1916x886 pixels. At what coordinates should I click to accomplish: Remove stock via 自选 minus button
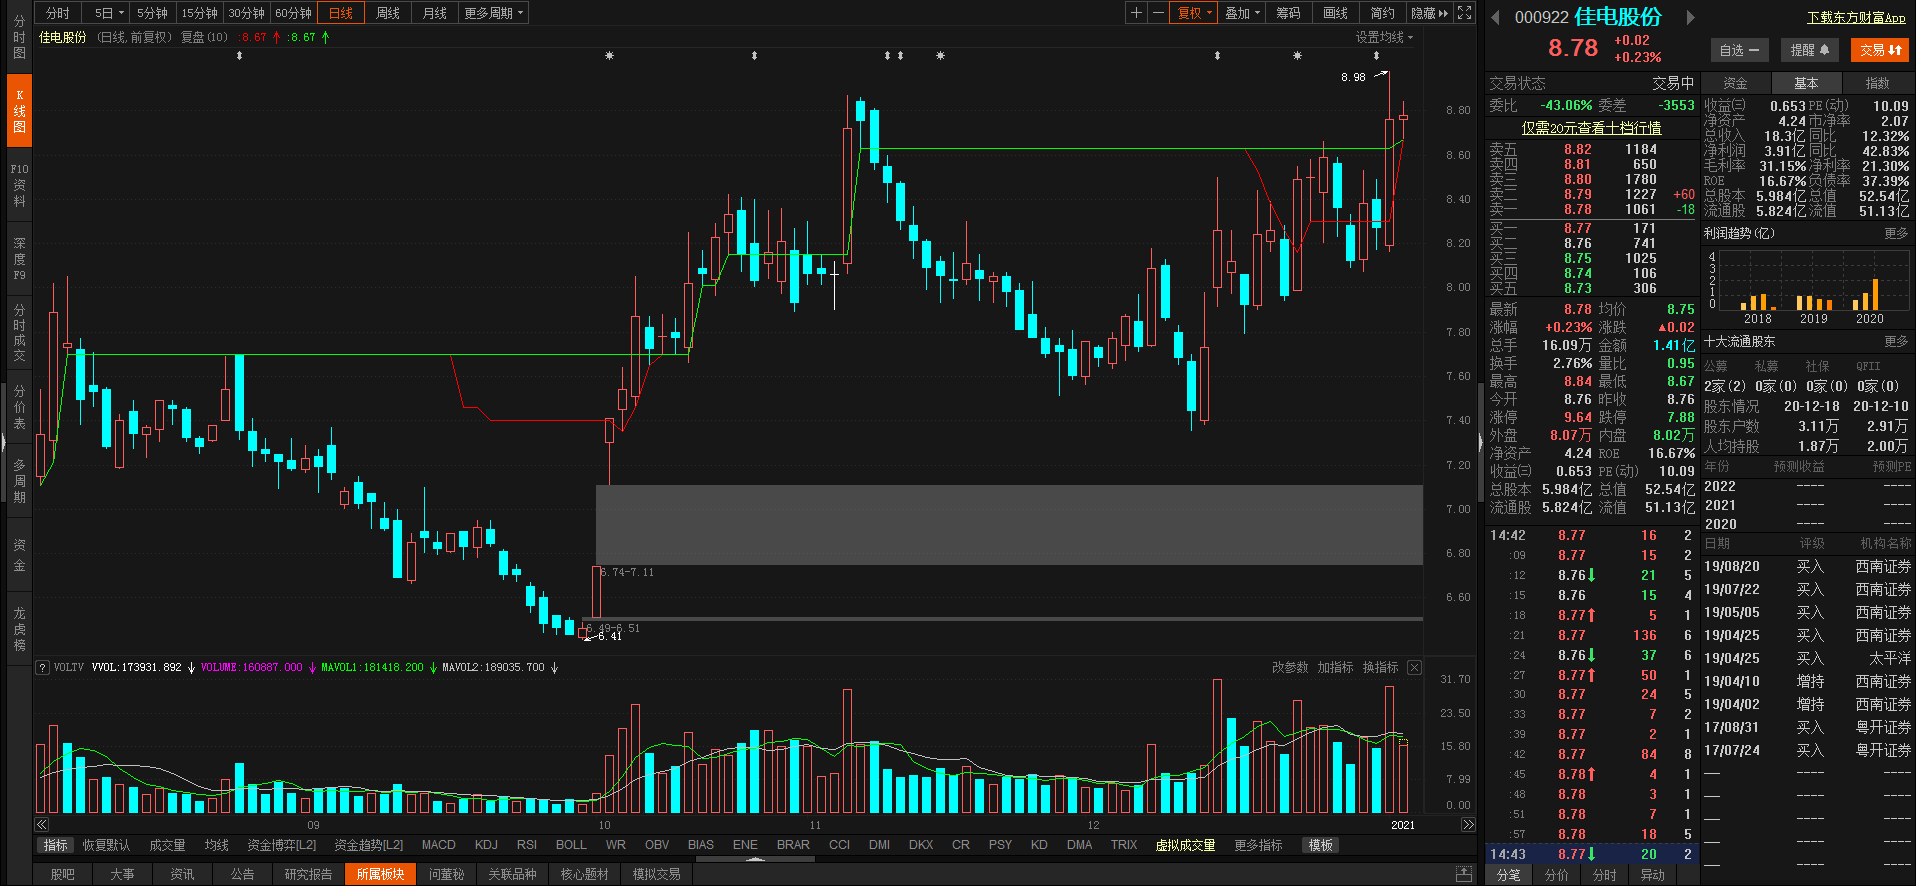pyautogui.click(x=1739, y=50)
